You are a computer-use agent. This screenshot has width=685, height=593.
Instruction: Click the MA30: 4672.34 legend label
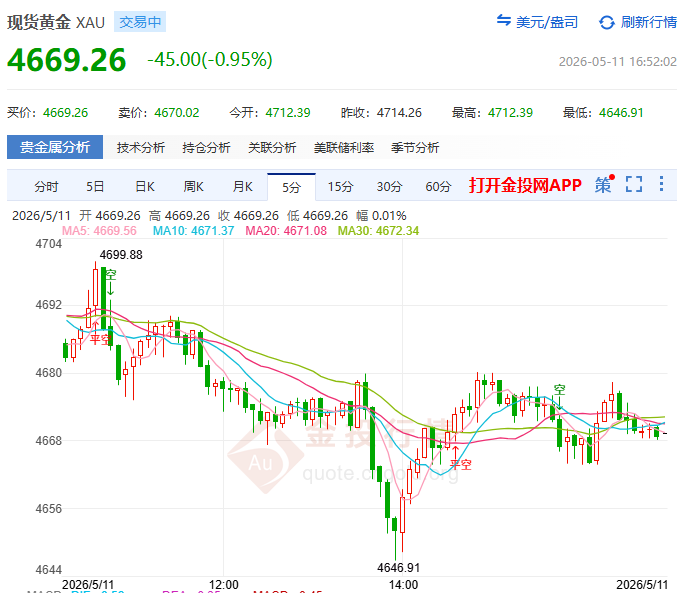(x=378, y=231)
